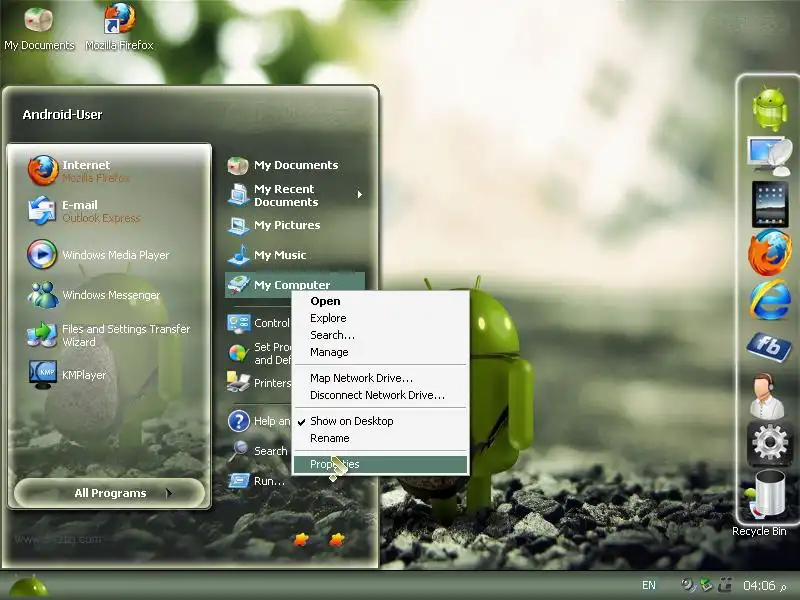
Task: Click the right orange star button
Action: 337,539
